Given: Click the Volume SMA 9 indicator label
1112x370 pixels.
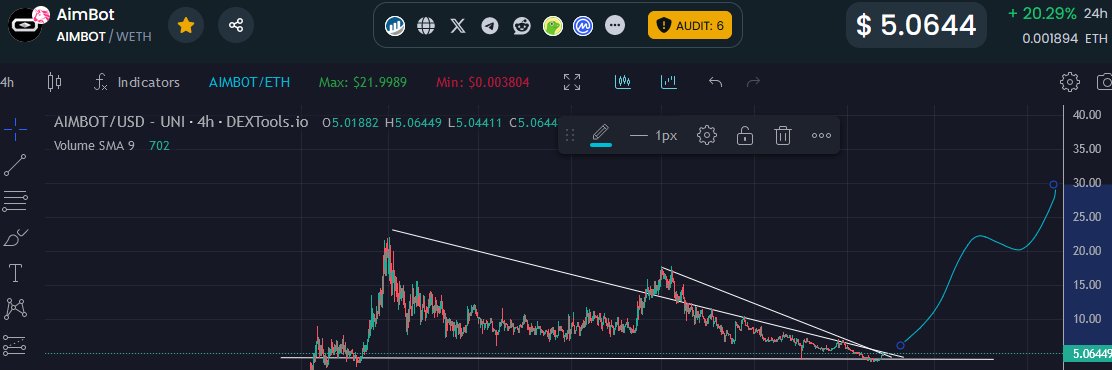Looking at the screenshot, I should click(94, 145).
